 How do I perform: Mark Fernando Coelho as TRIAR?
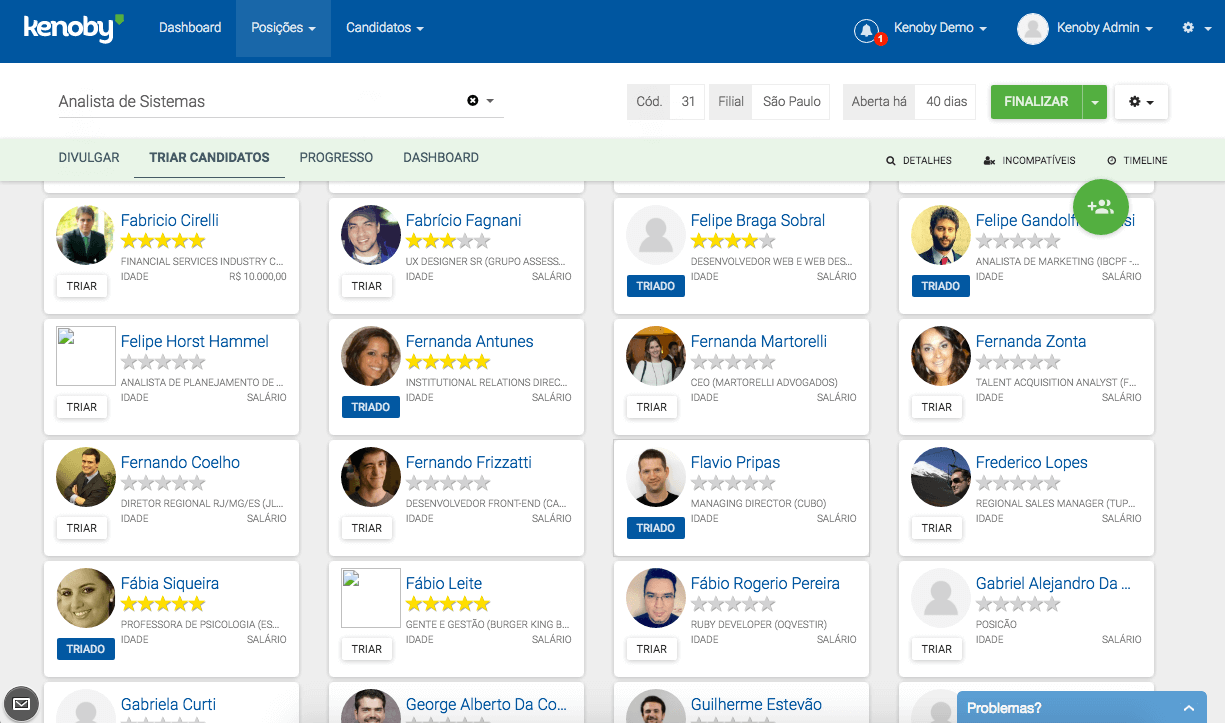point(82,528)
